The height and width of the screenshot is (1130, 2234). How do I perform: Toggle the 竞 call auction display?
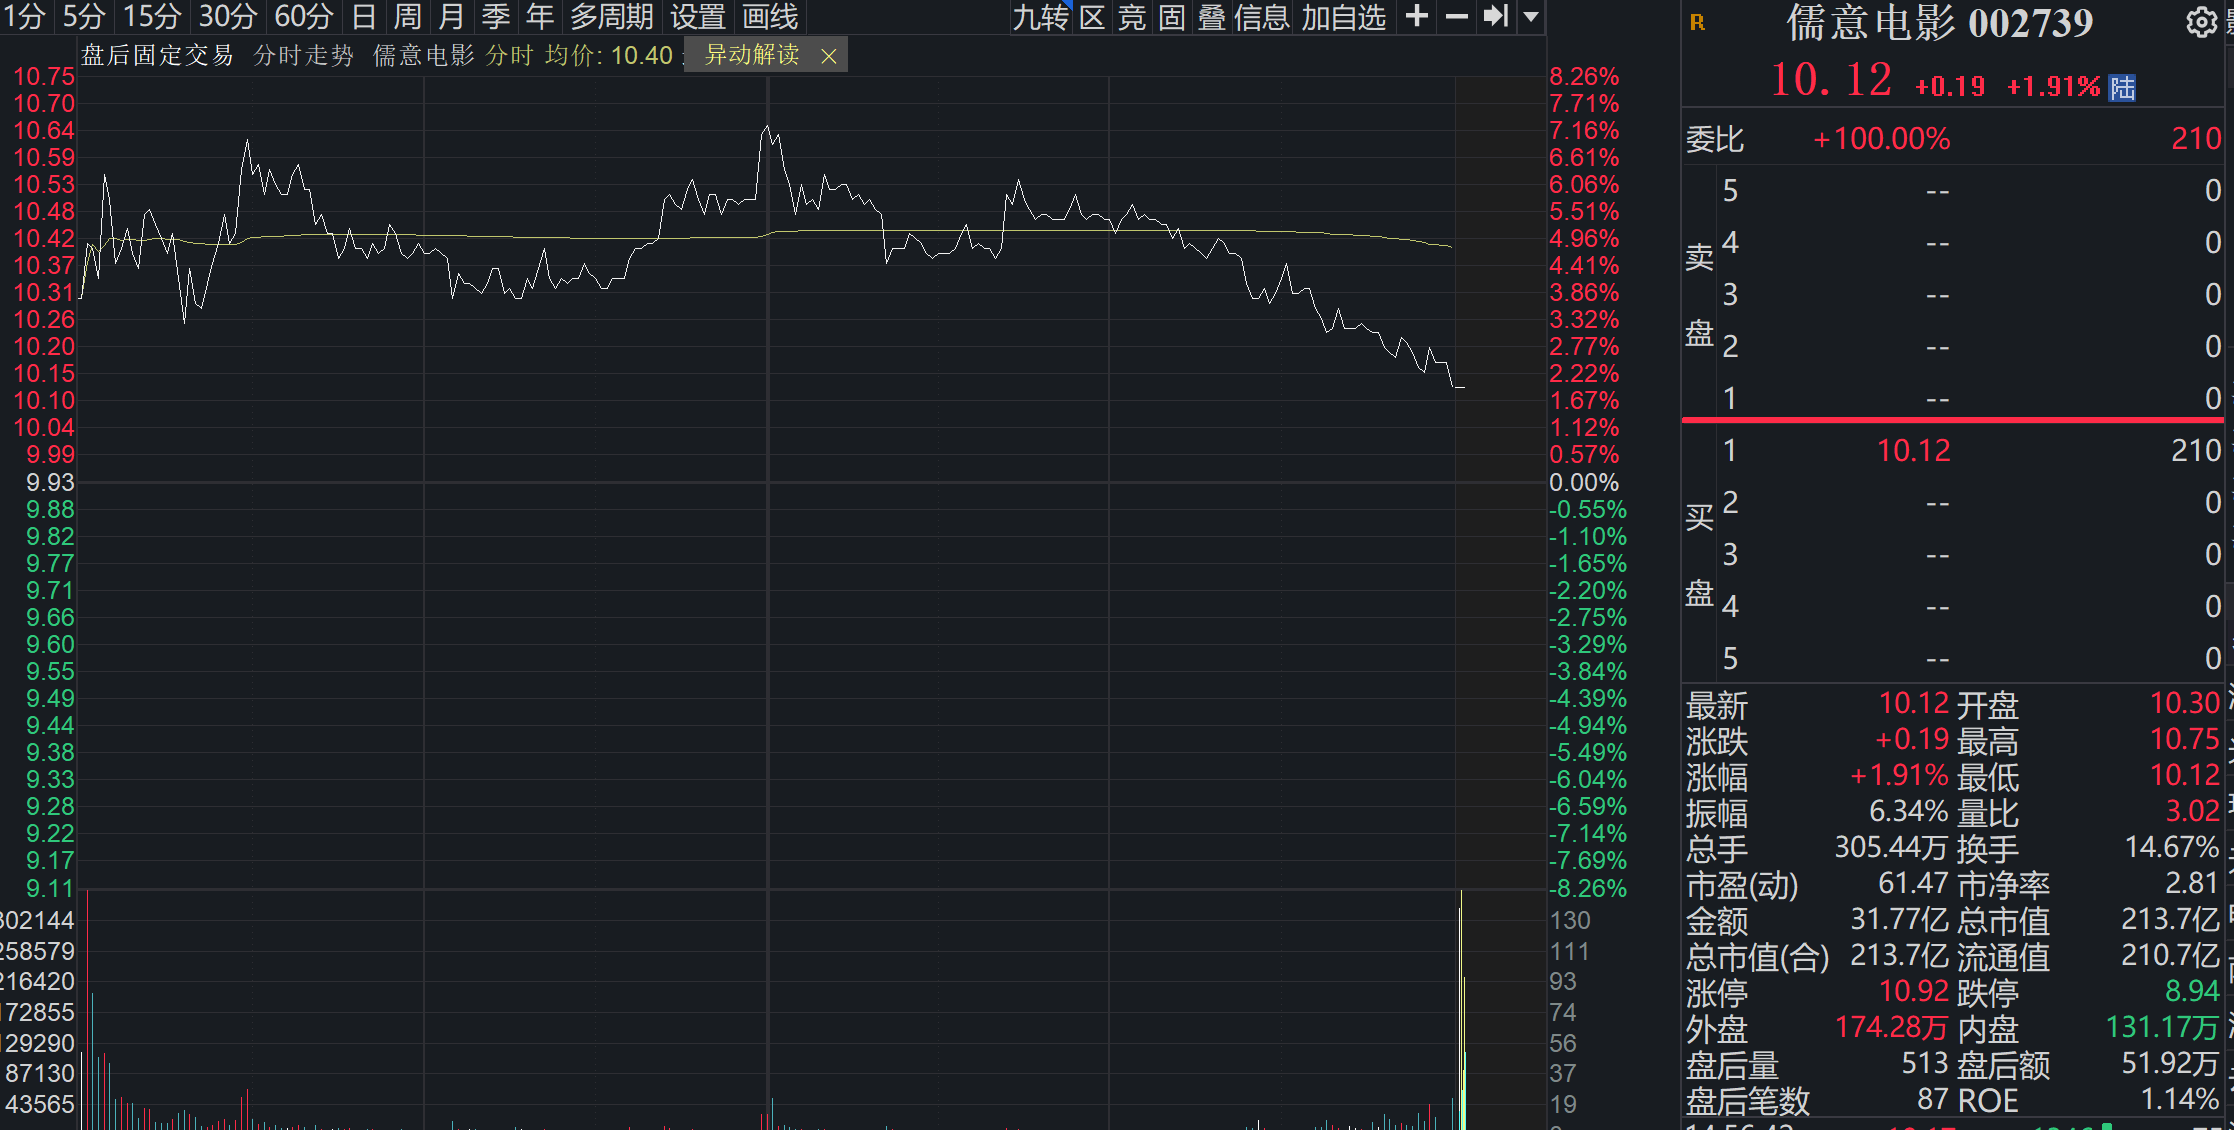point(1132,17)
